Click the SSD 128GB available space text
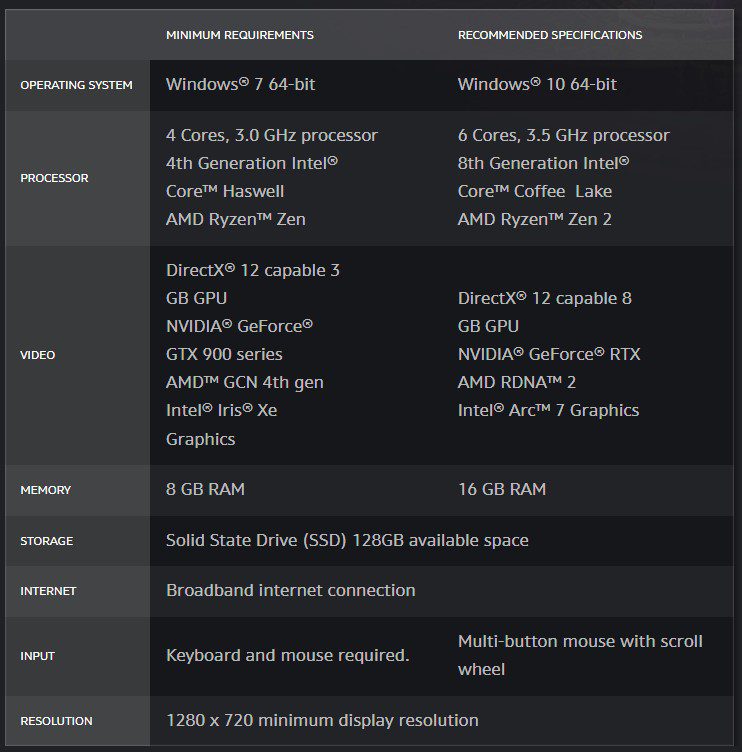The image size is (742, 752). pyautogui.click(x=347, y=540)
